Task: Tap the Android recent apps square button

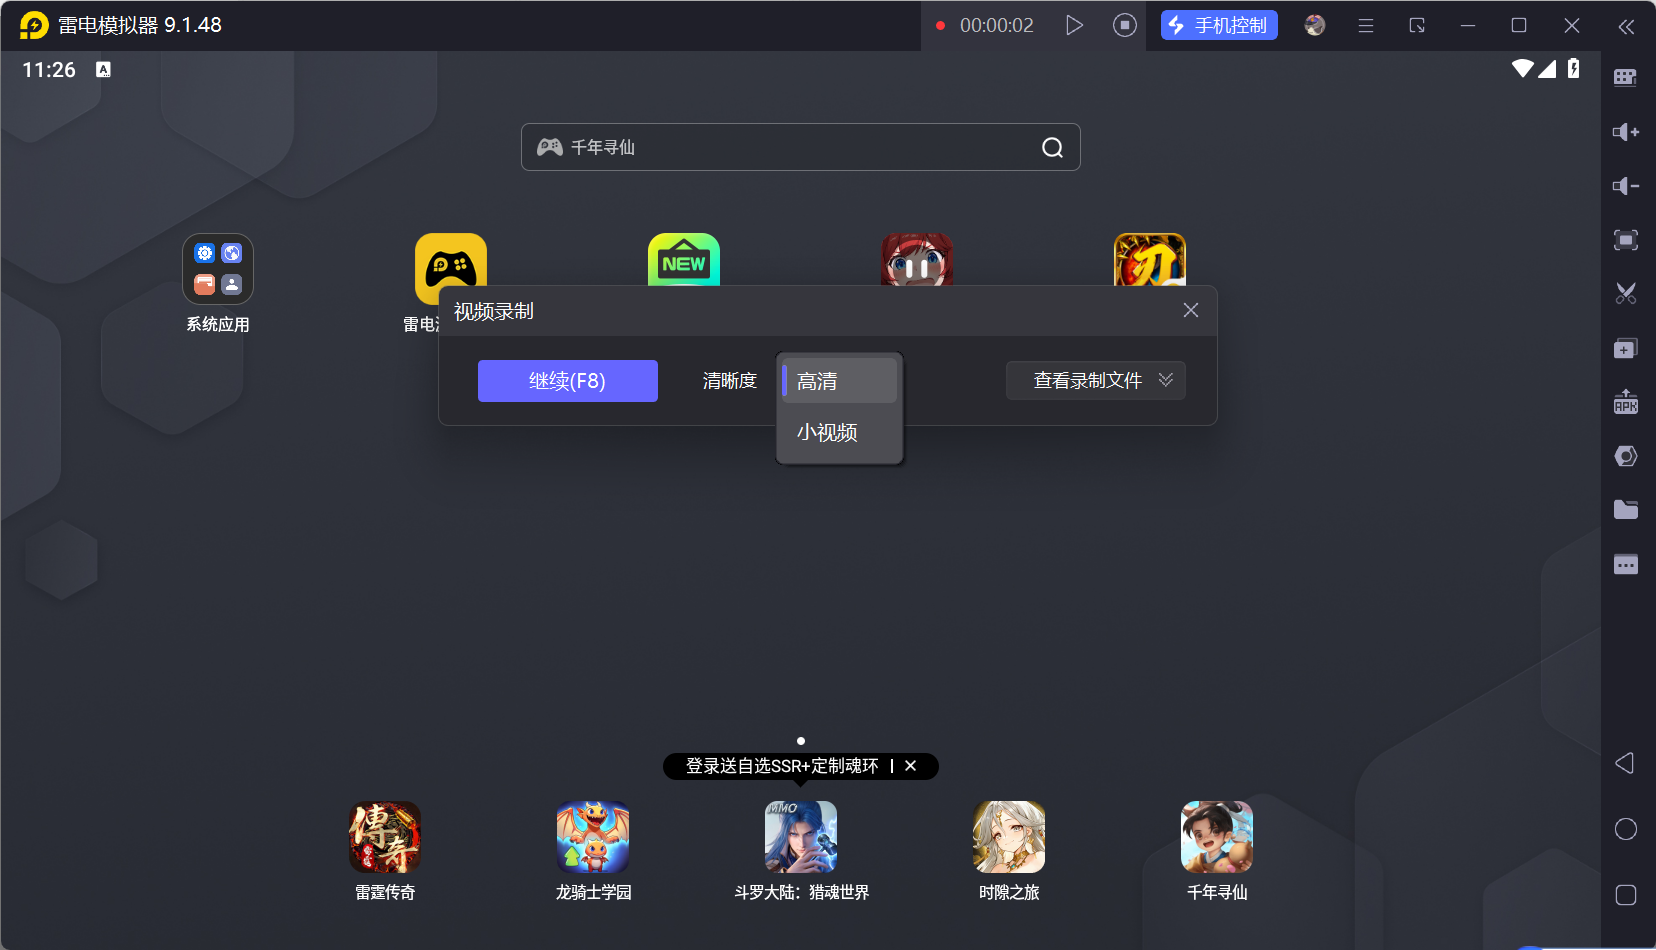Action: pyautogui.click(x=1626, y=895)
